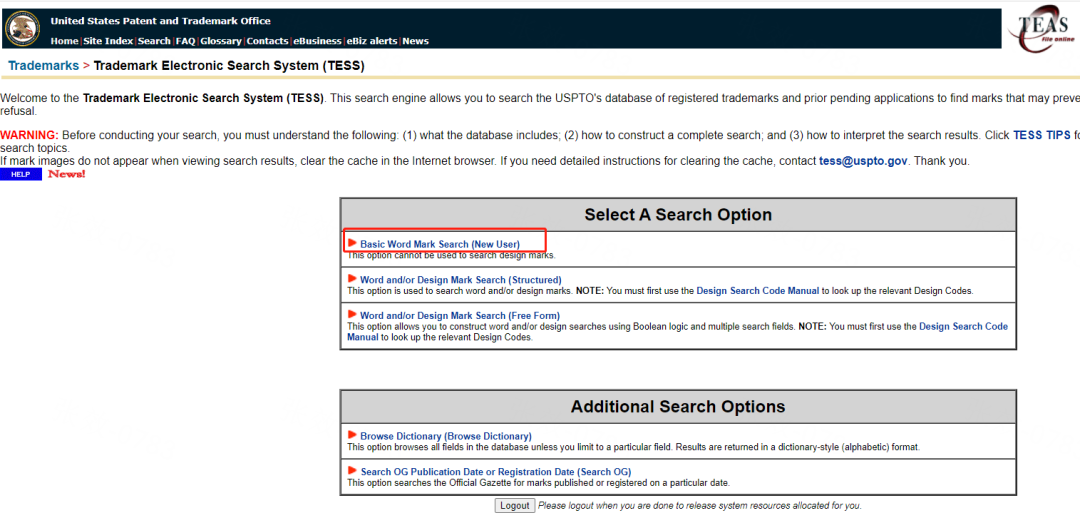Open News in the top navigation
The width and height of the screenshot is (1080, 518).
[415, 41]
